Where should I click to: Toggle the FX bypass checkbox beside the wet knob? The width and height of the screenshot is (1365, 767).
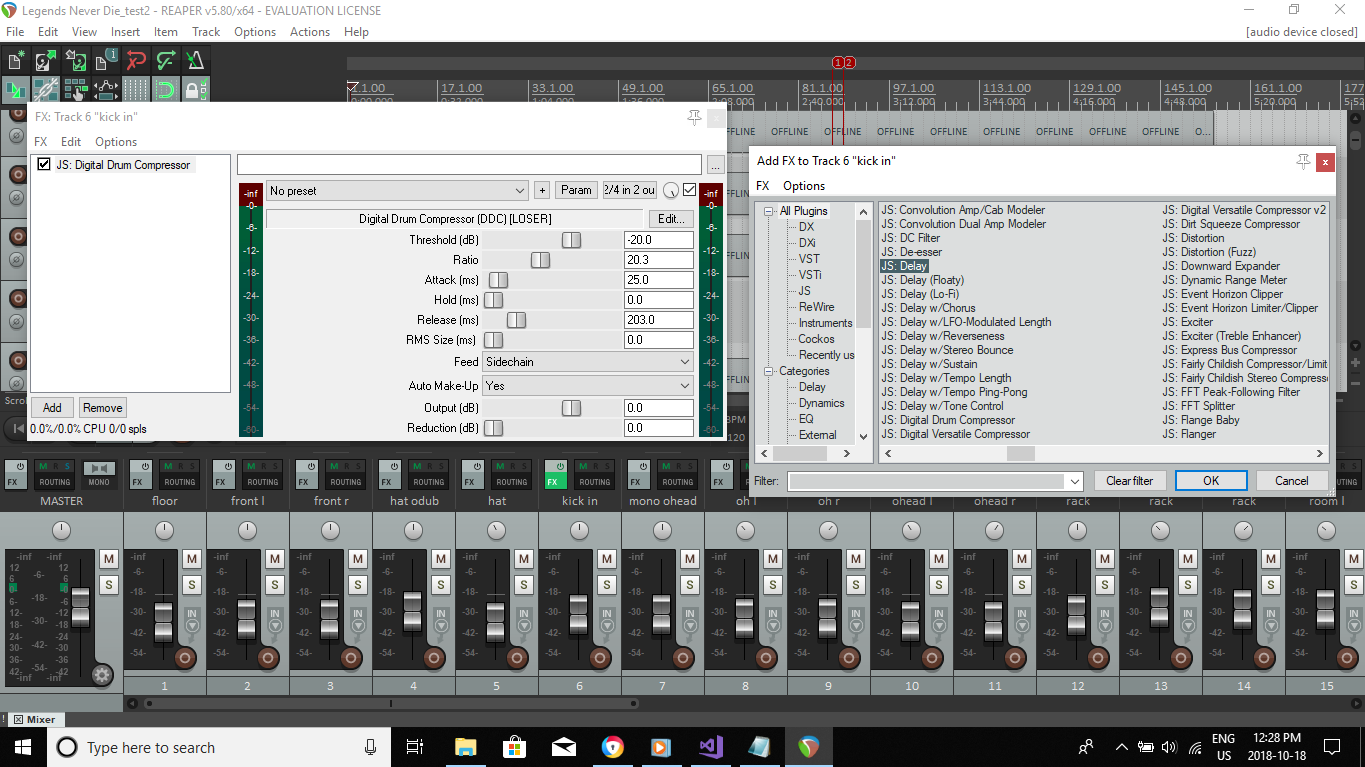tap(689, 190)
